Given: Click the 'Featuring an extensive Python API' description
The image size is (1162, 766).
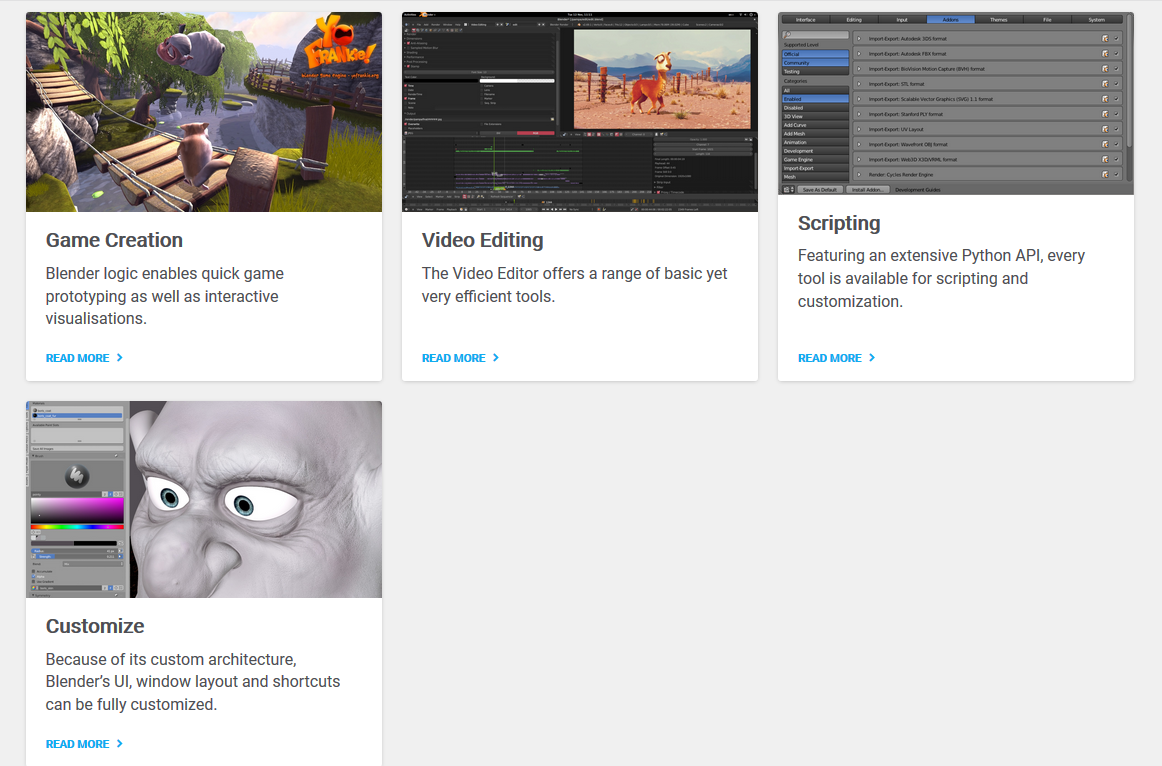Looking at the screenshot, I should [941, 279].
